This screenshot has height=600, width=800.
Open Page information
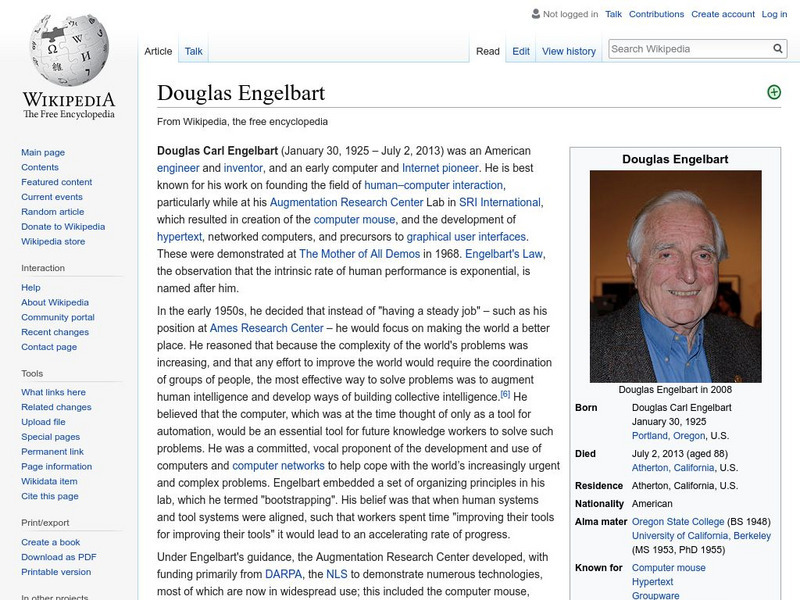[x=57, y=466]
